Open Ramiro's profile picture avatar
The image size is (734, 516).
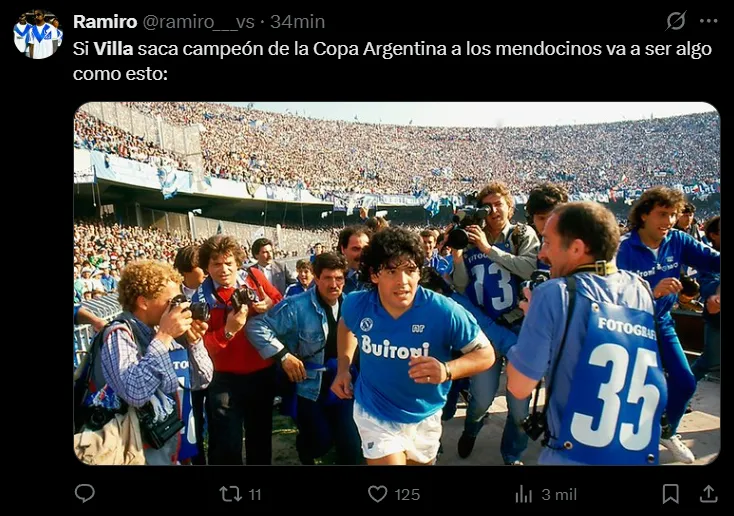37,34
